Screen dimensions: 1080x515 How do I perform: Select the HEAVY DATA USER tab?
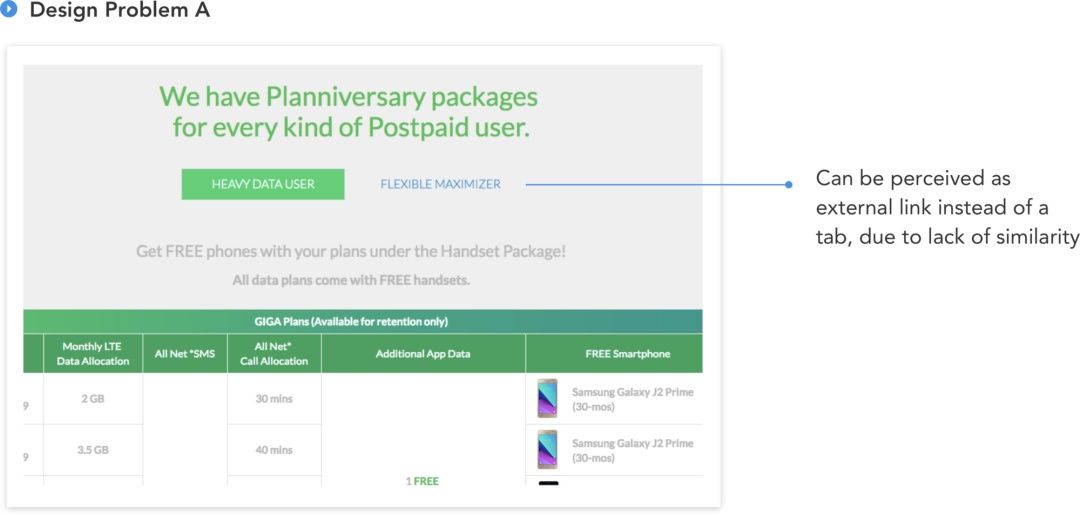coord(263,185)
